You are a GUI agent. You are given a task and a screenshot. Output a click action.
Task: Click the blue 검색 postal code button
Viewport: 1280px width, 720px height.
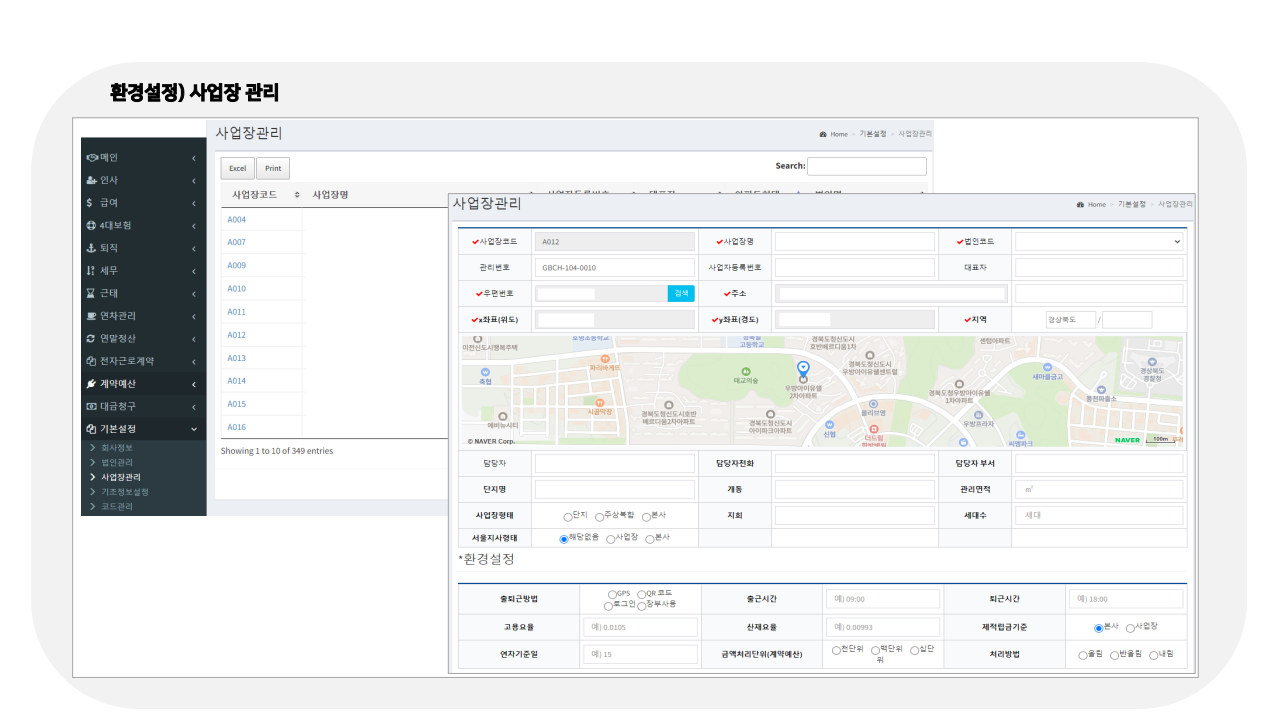(681, 293)
